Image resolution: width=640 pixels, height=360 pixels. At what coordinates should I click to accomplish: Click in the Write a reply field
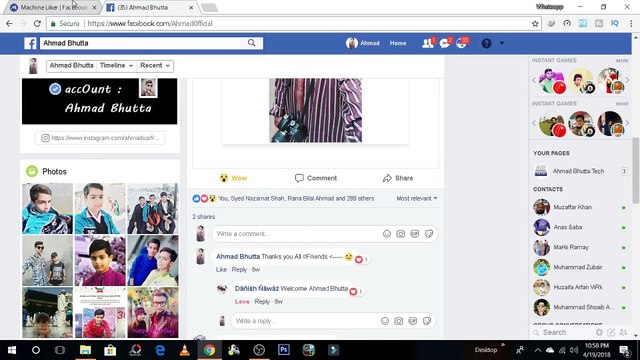point(306,321)
